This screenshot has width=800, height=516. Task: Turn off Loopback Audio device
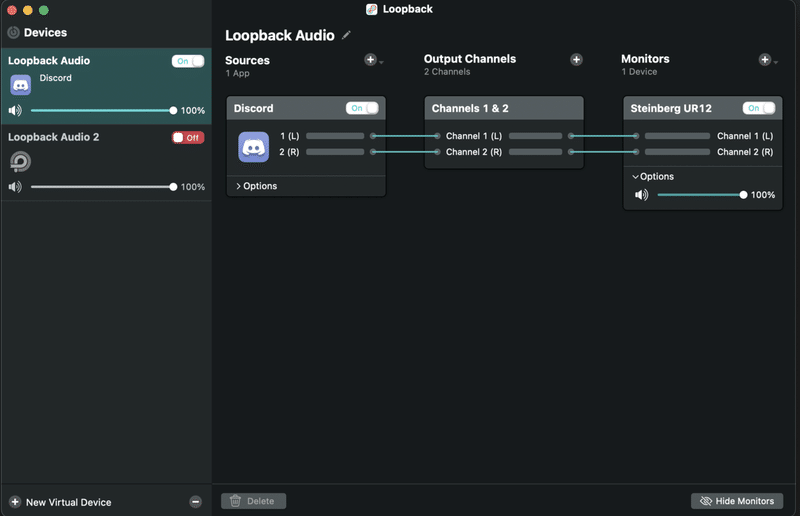[x=188, y=61]
